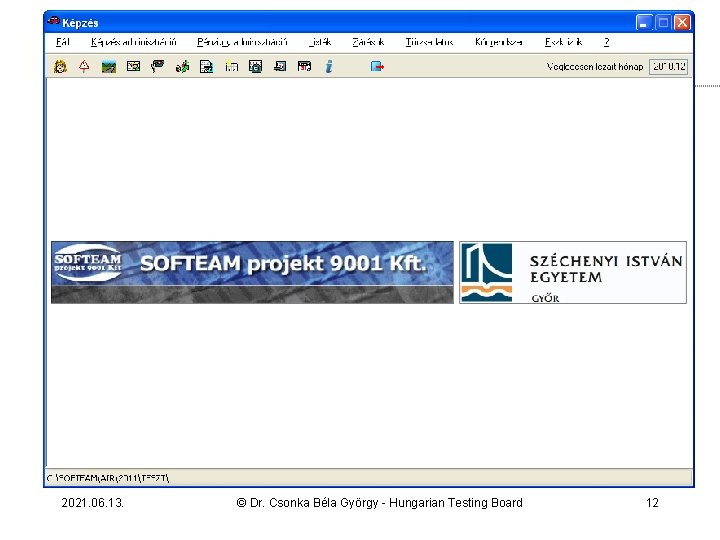The width and height of the screenshot is (720, 540).
Task: Click the exit door icon with red arrow
Action: pos(377,67)
